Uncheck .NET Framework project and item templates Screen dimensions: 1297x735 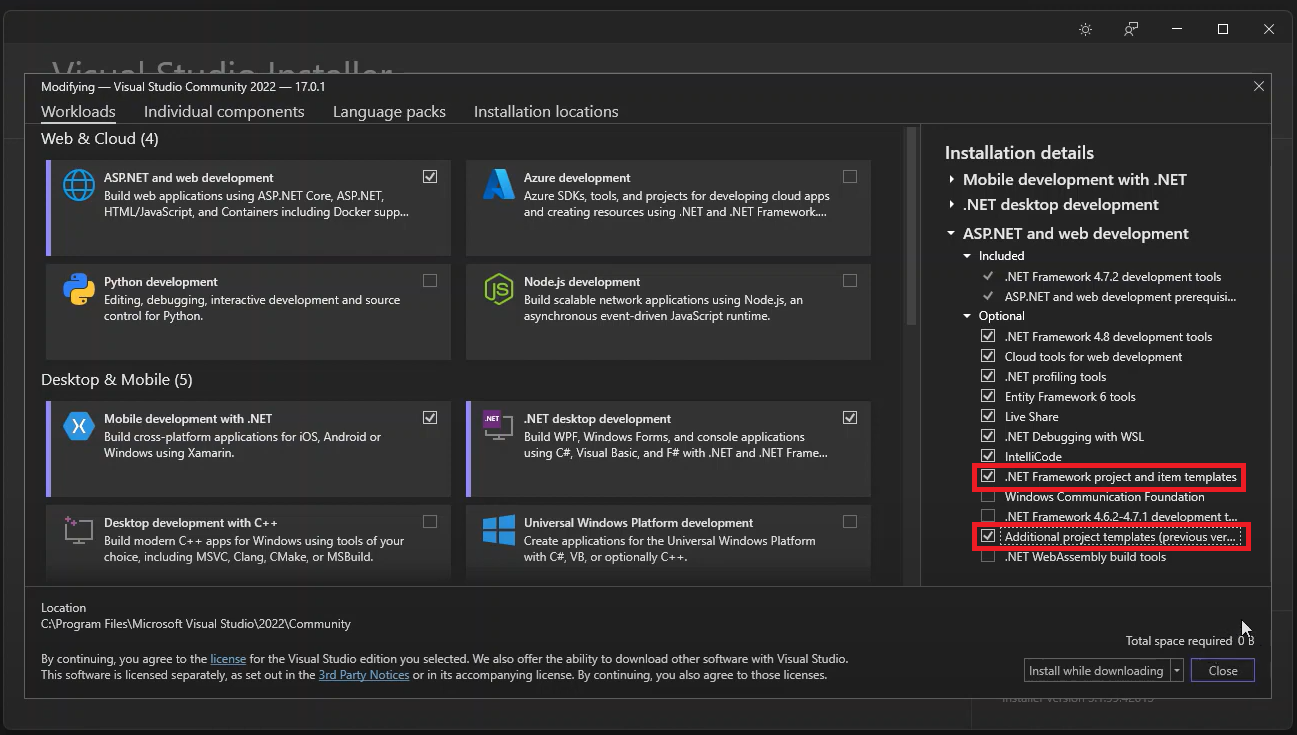tap(988, 477)
